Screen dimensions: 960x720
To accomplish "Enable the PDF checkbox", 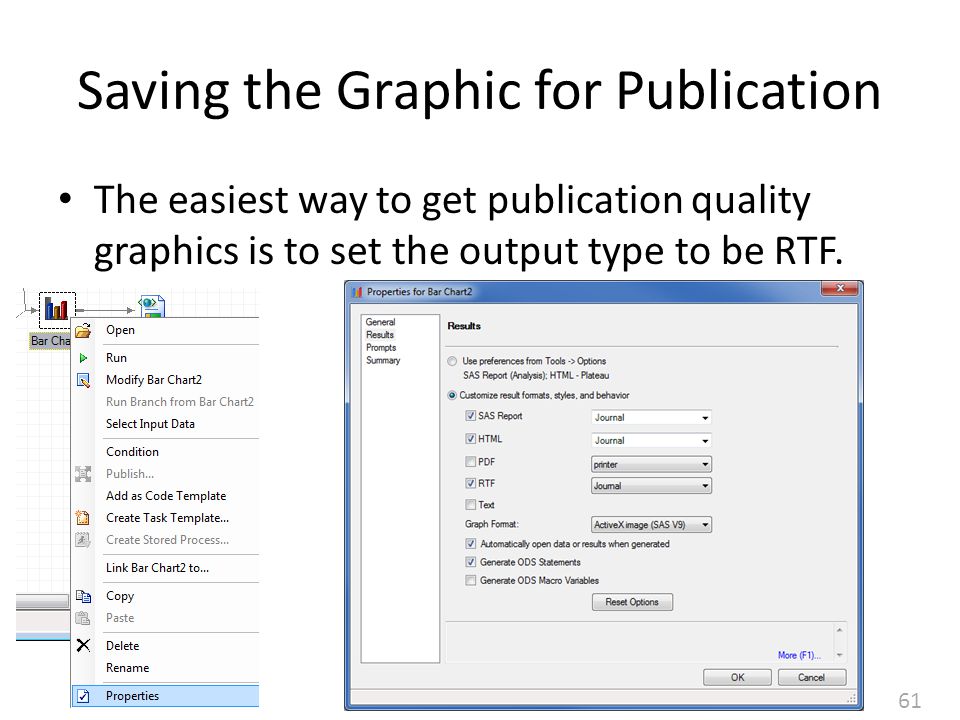I will [470, 462].
